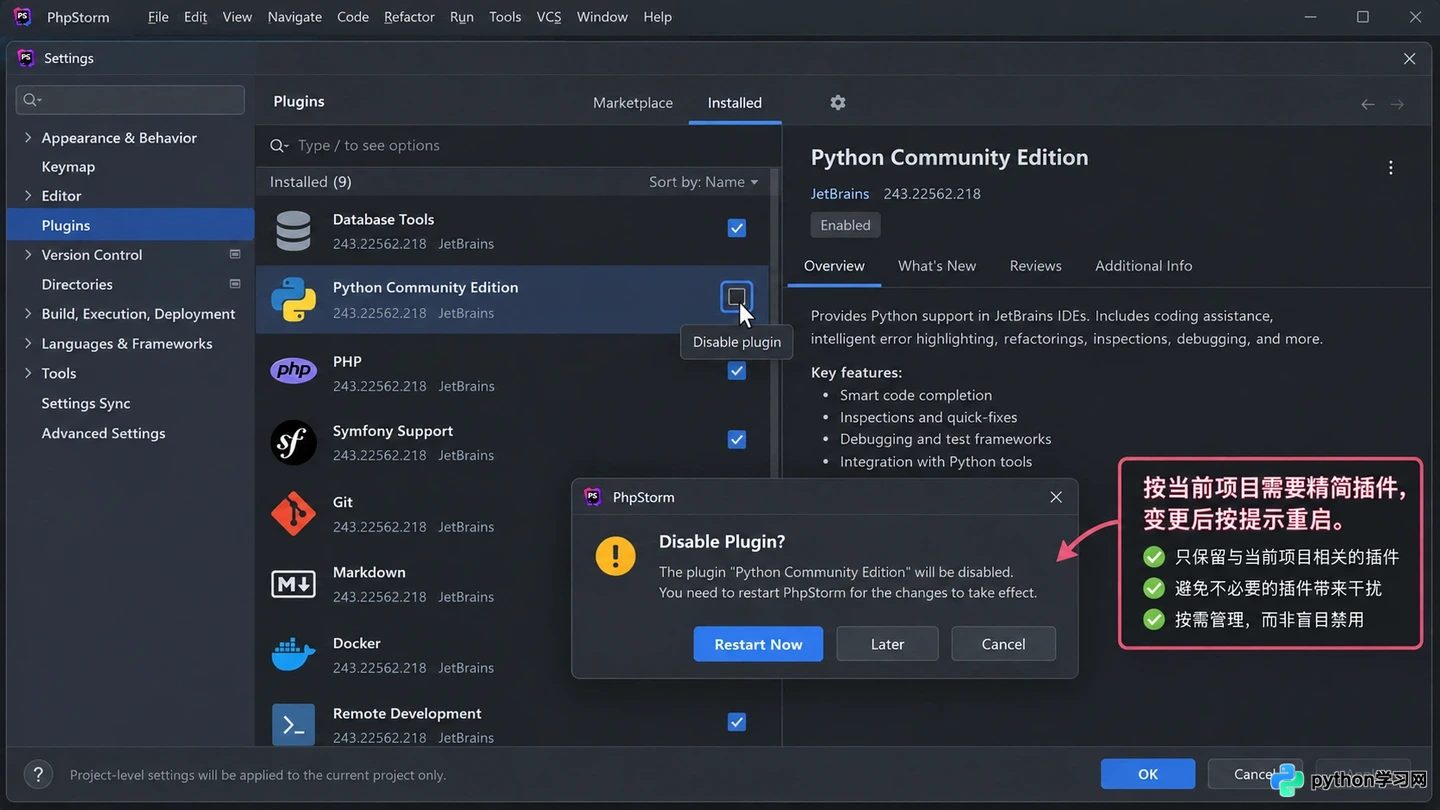Viewport: 1440px width, 810px height.
Task: Expand Build, Execution, Deployment node
Action: [28, 314]
